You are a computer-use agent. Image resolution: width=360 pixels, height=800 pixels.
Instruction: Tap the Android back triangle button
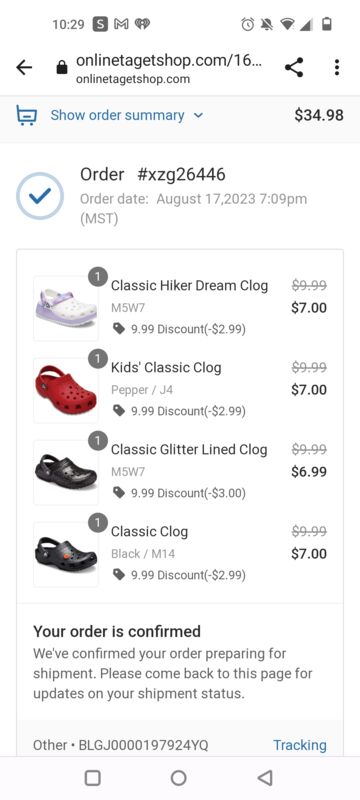265,778
